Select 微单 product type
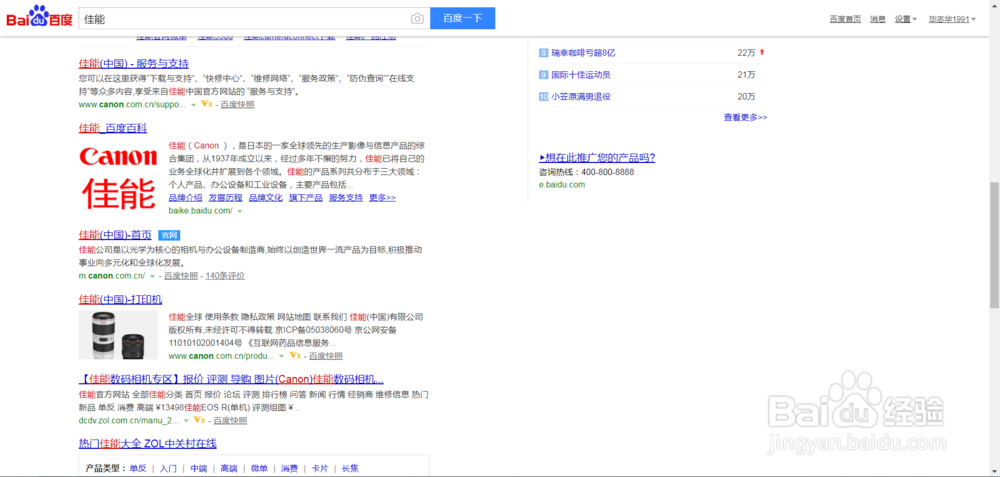This screenshot has height=477, width=1000. pos(260,468)
